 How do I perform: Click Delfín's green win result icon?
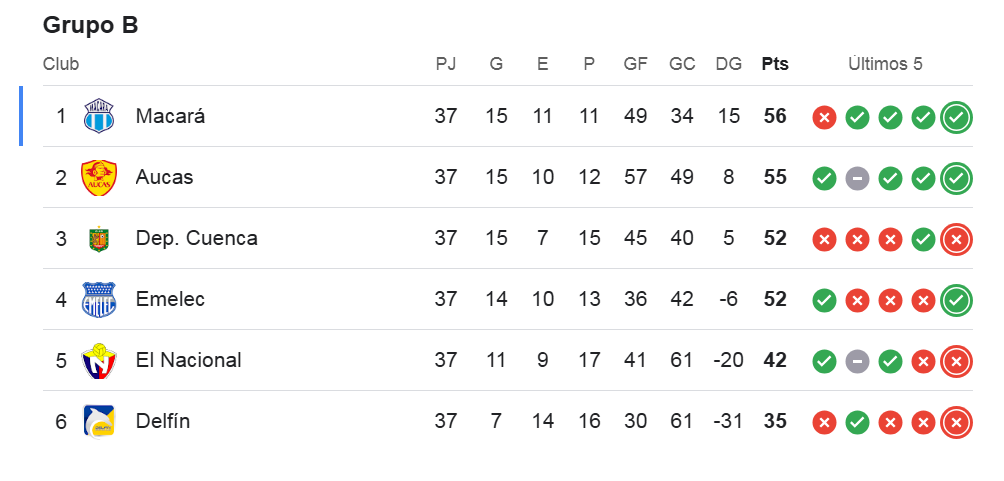click(x=857, y=422)
